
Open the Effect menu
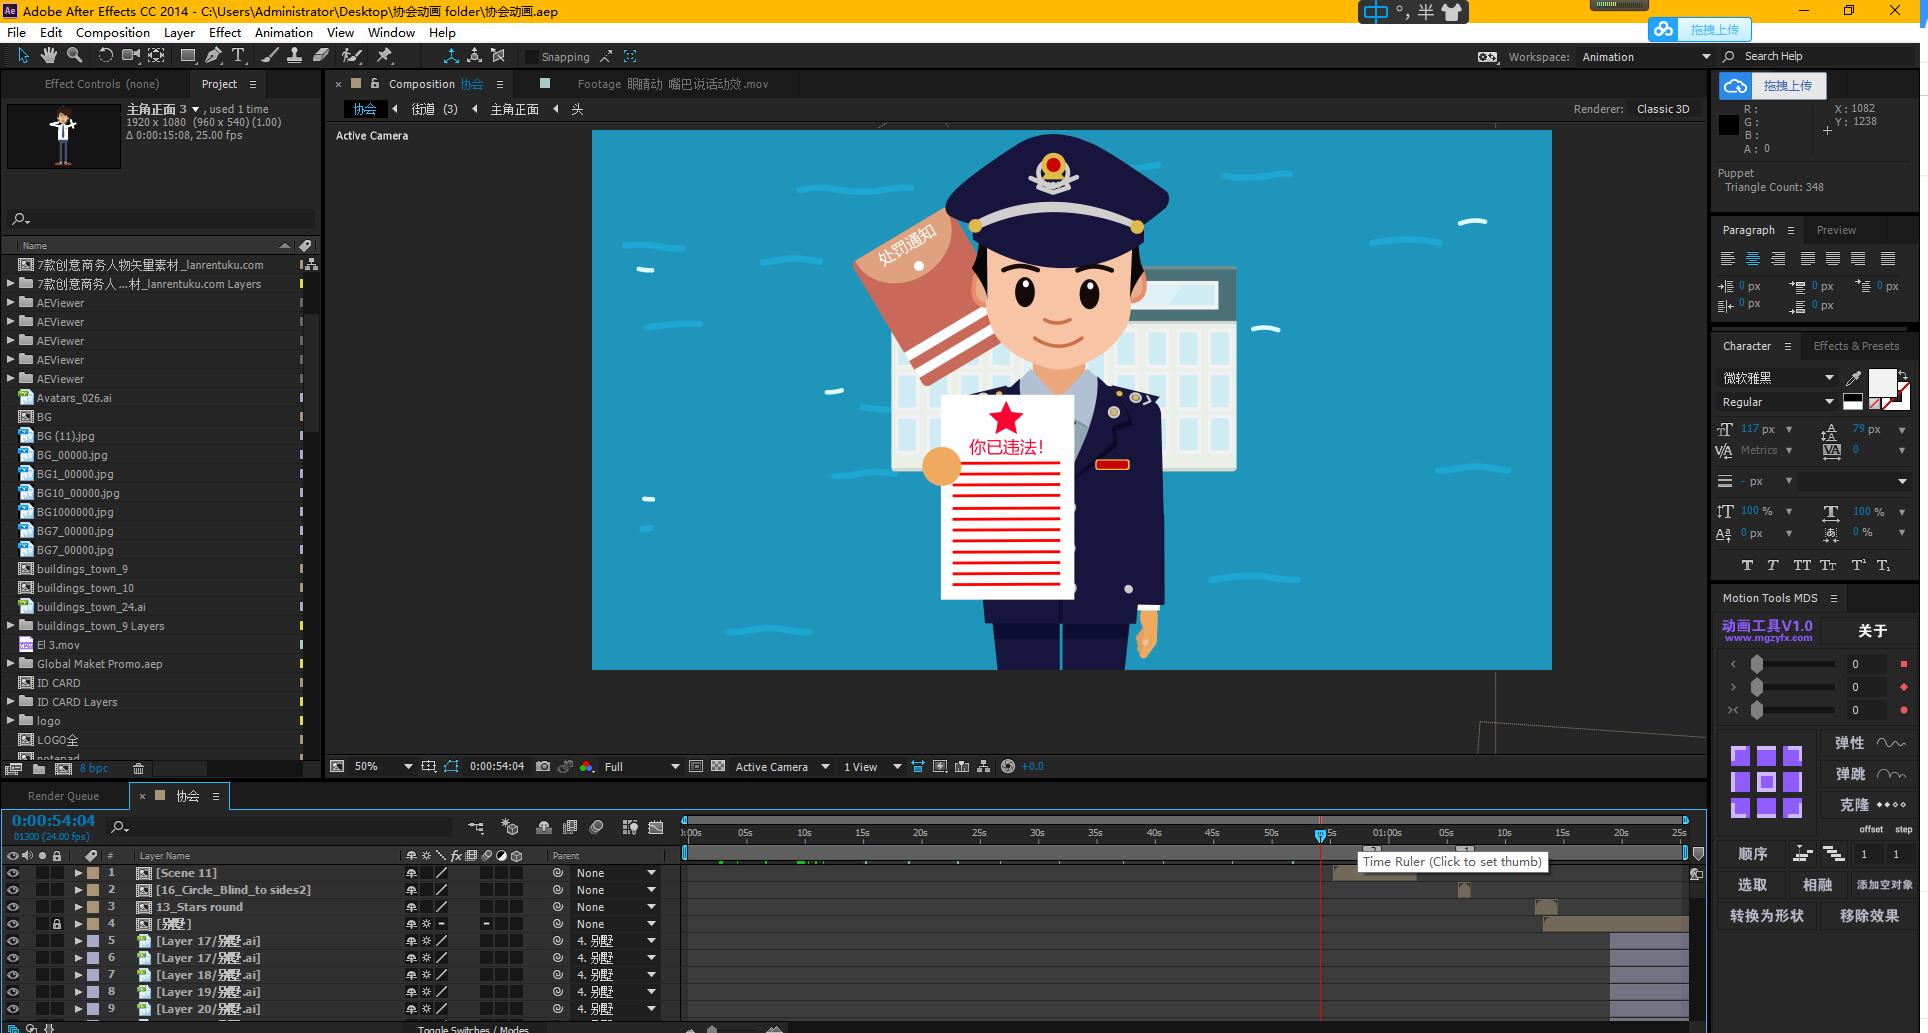click(x=225, y=32)
